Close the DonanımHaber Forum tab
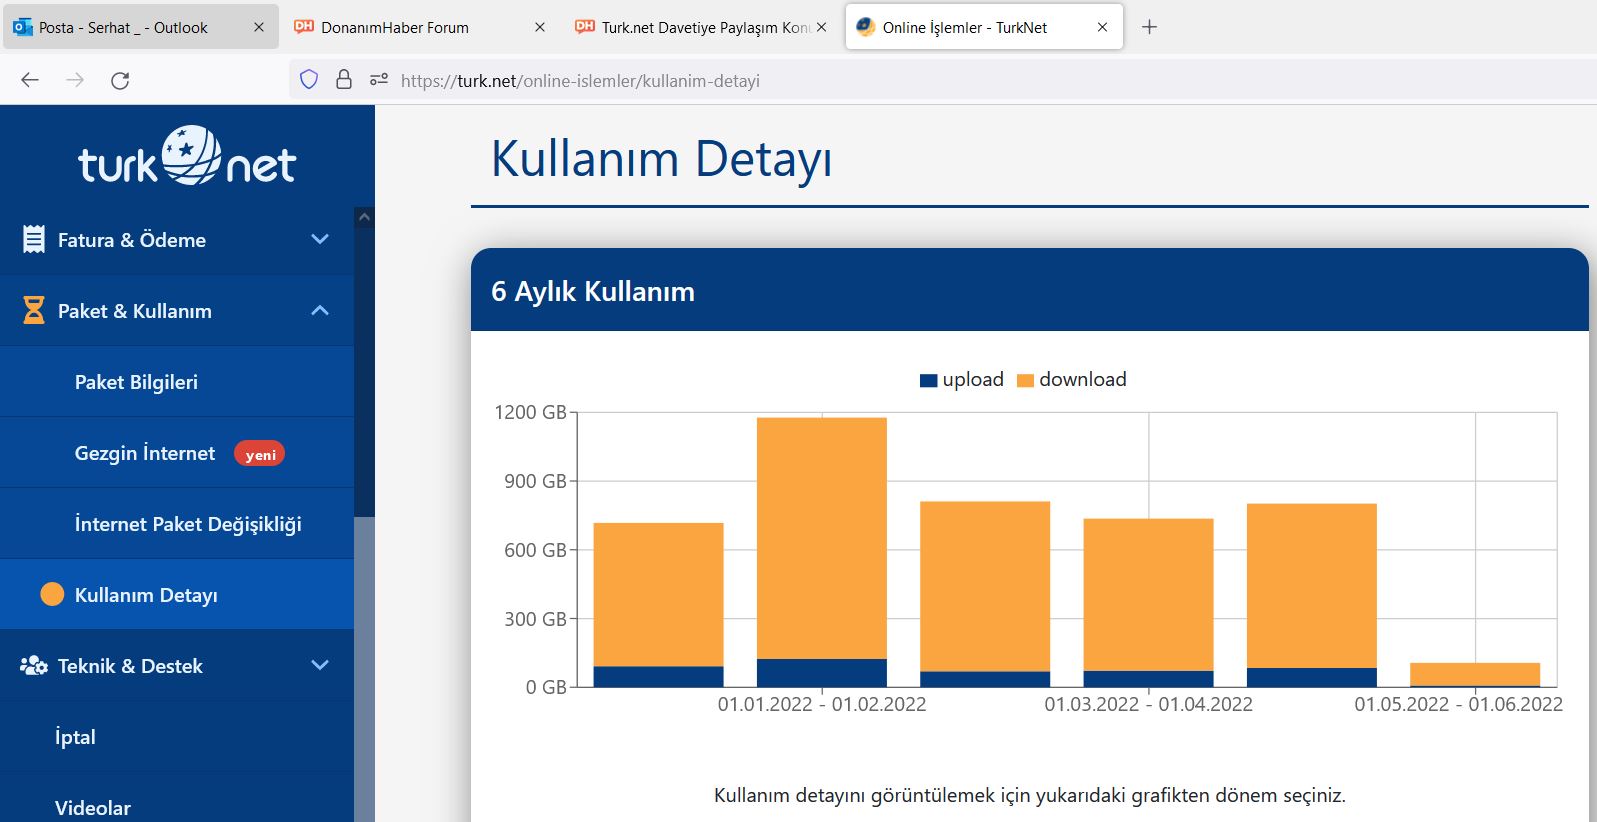1597x822 pixels. 540,27
